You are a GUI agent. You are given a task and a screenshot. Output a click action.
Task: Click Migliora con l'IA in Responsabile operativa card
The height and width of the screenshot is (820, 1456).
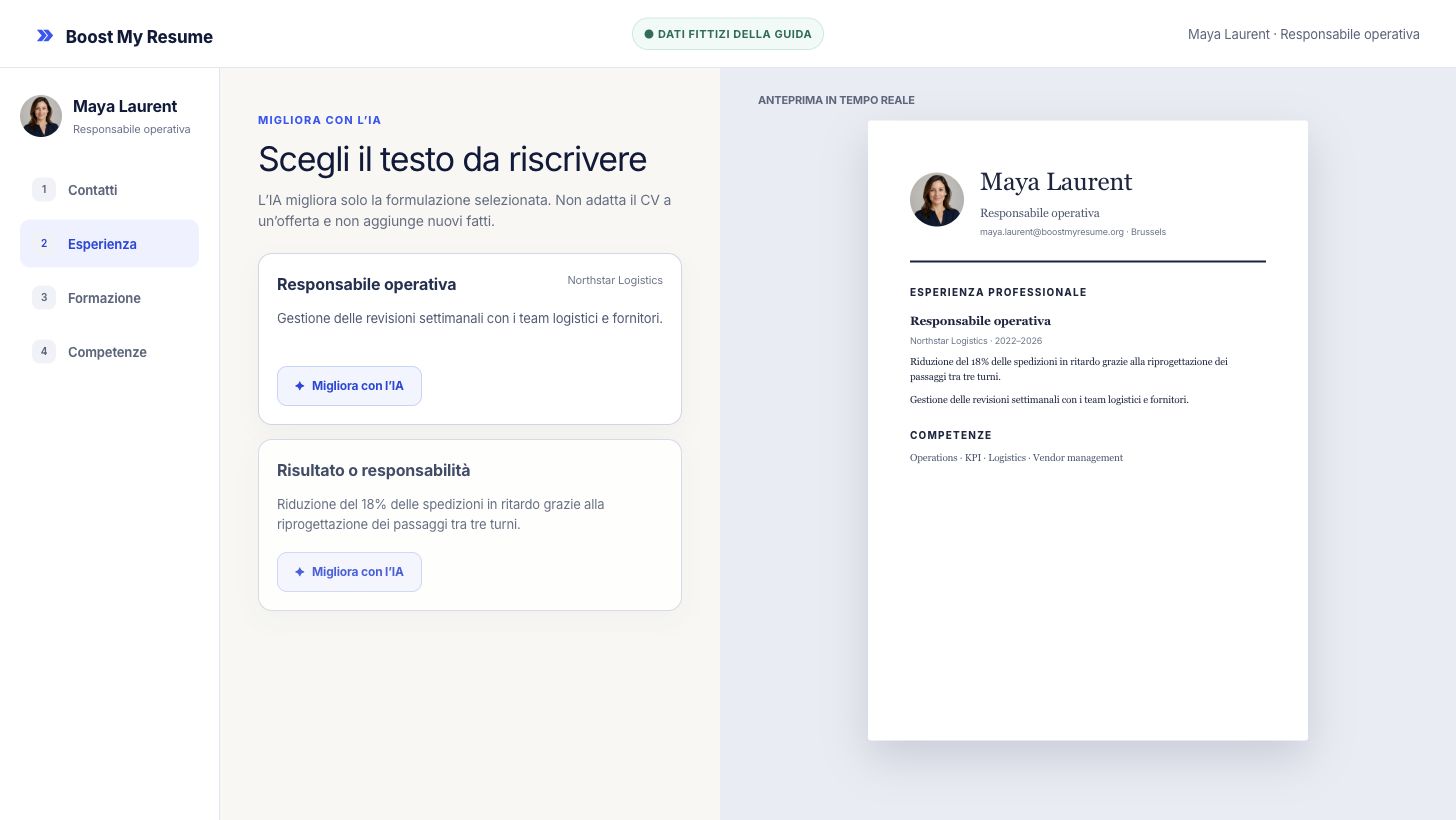(x=349, y=386)
